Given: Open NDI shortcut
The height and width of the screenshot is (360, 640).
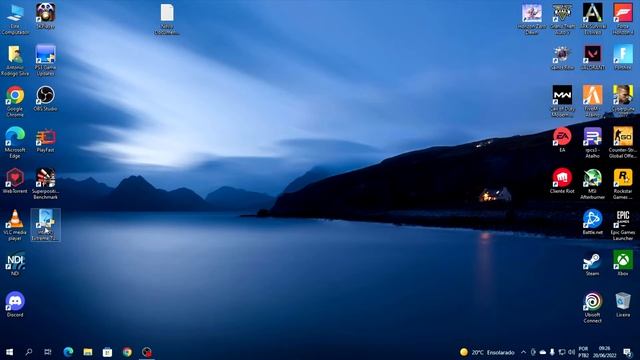Looking at the screenshot, I should 15,264.
